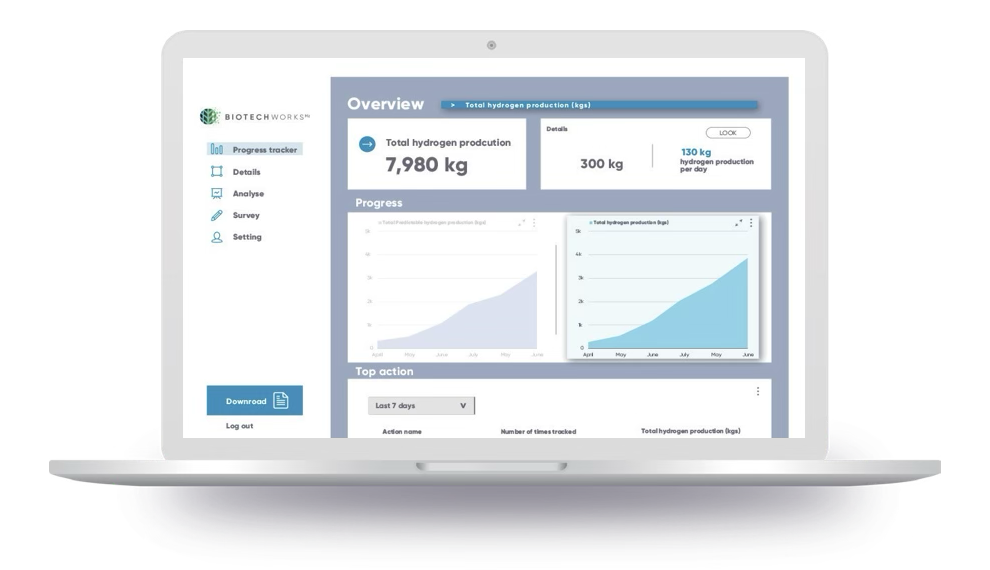Click the Total hydrogen production breadcrumb bar

click(598, 105)
